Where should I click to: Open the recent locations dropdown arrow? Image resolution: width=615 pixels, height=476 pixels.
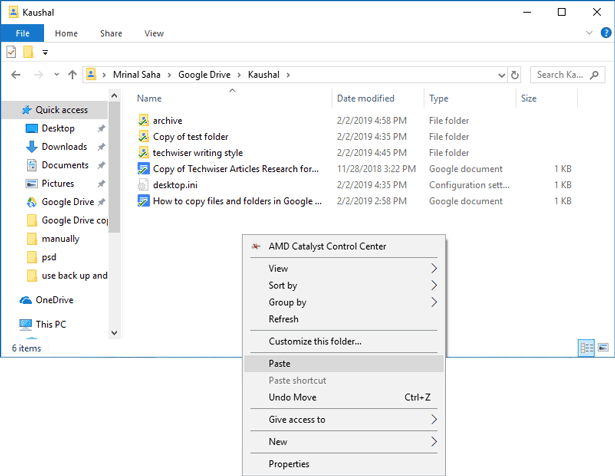(56, 74)
